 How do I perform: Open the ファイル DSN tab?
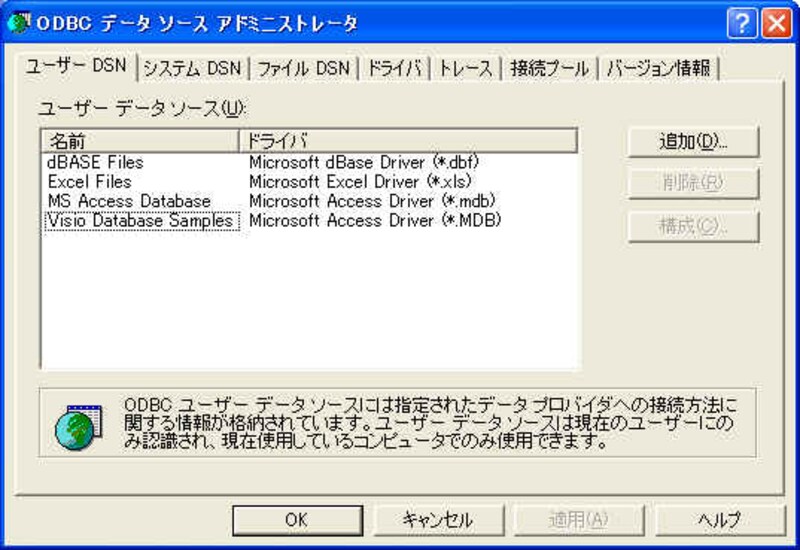pyautogui.click(x=304, y=68)
